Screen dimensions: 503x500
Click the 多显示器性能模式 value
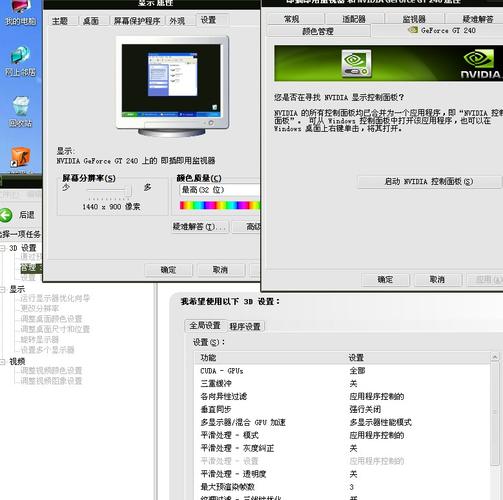(380, 422)
